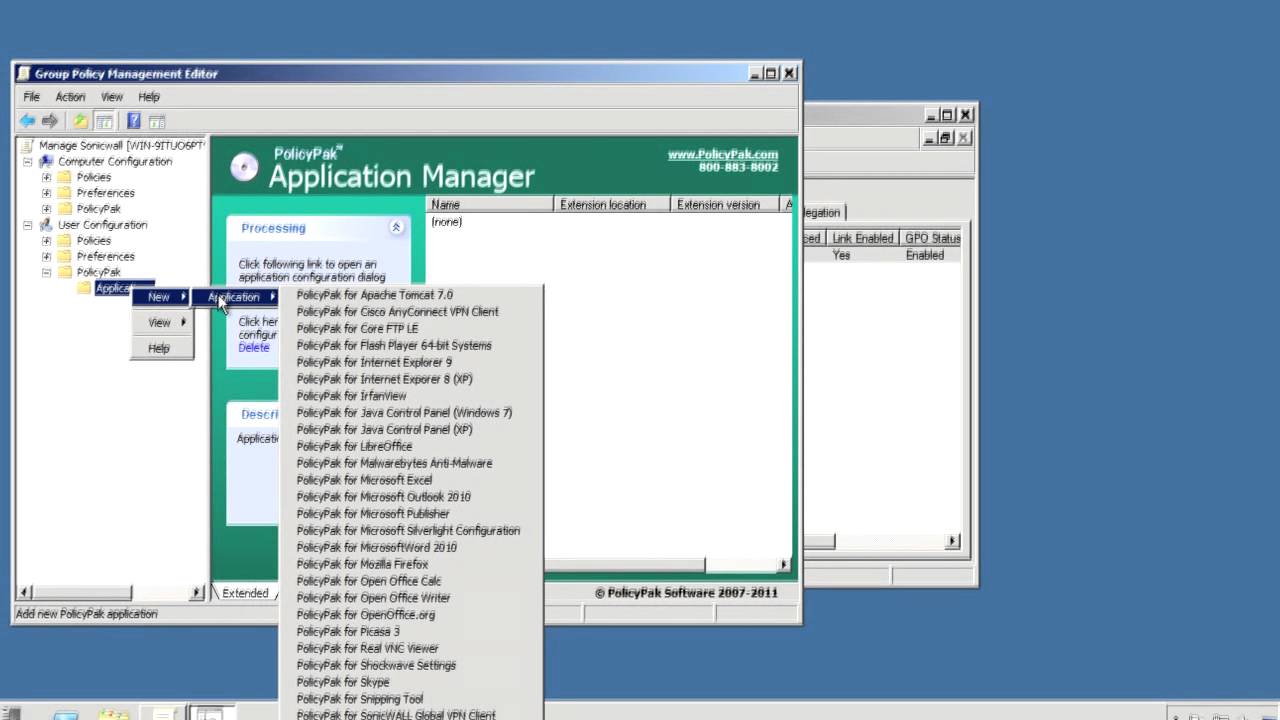The height and width of the screenshot is (720, 1280).
Task: Choose View in the context menu
Action: pyautogui.click(x=162, y=323)
